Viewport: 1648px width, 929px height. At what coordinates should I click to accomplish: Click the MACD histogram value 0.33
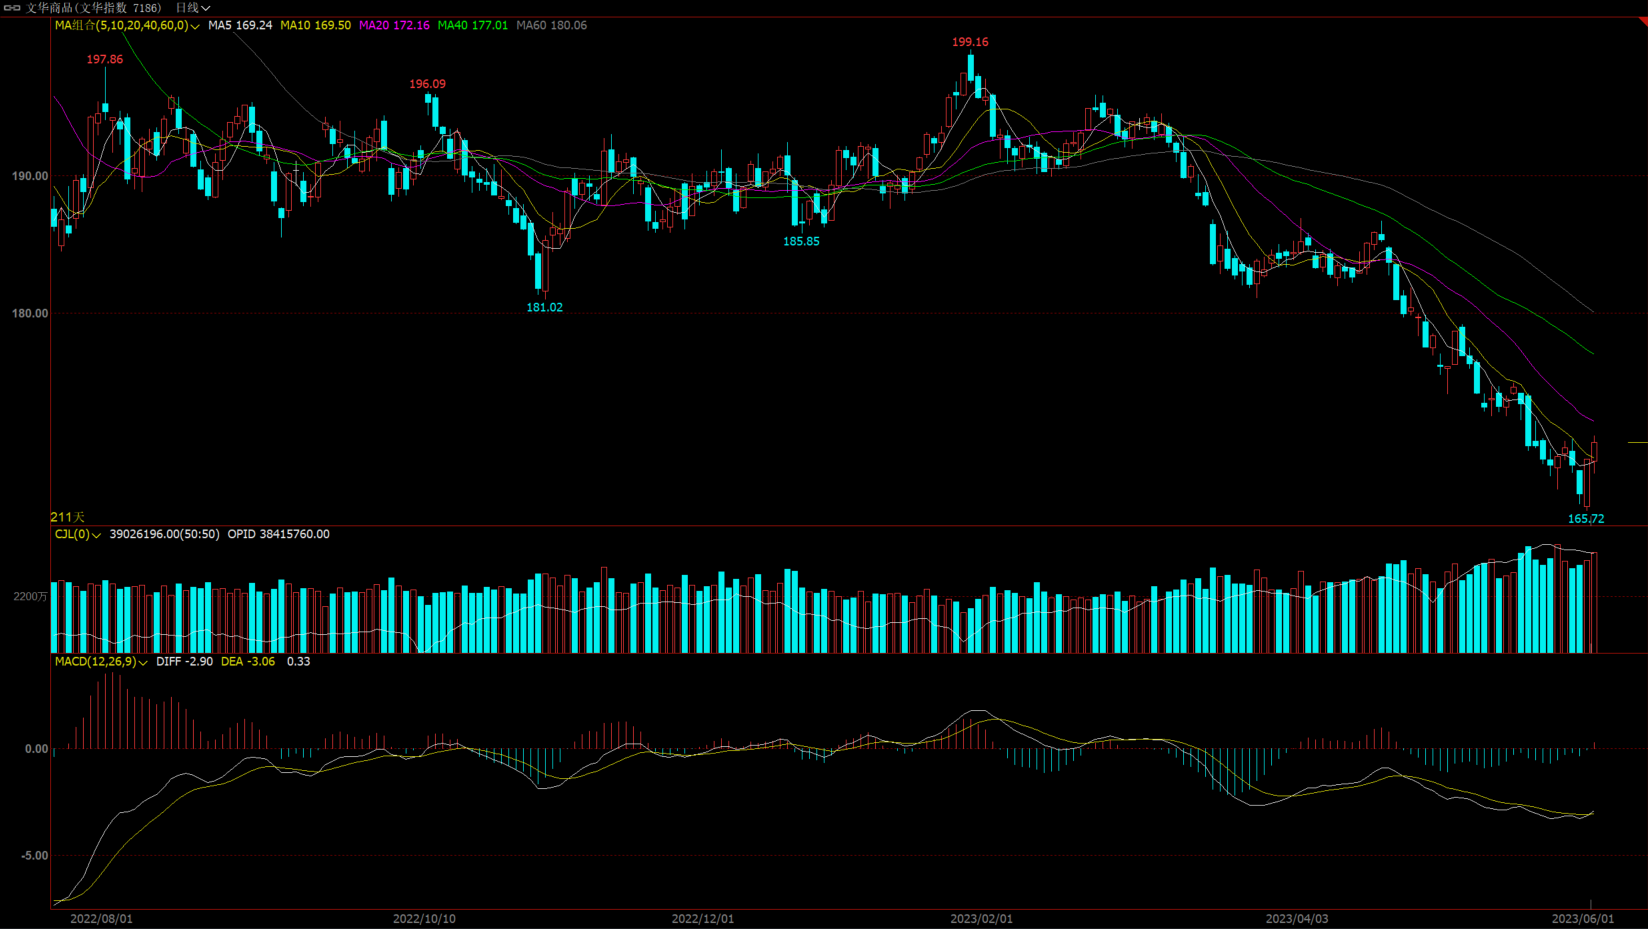(x=298, y=661)
